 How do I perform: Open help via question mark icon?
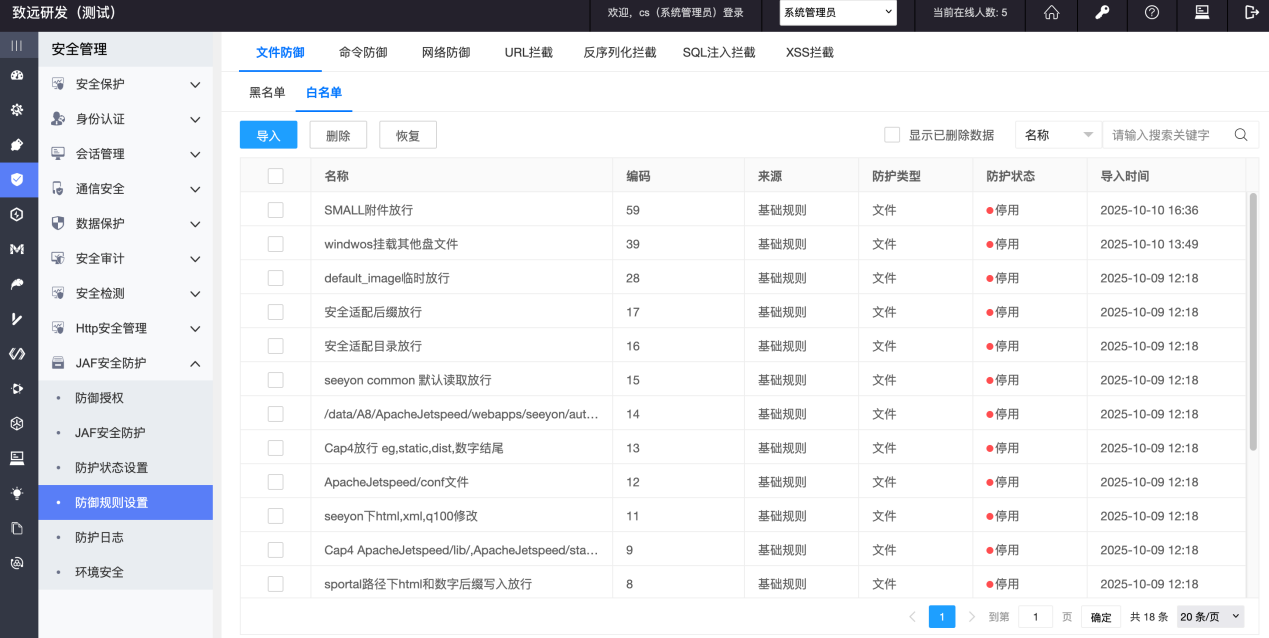pos(1151,13)
